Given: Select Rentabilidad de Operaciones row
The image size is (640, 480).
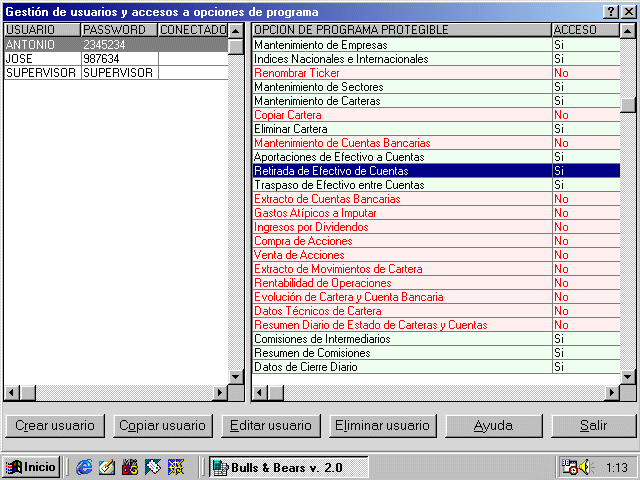Looking at the screenshot, I should 436,283.
